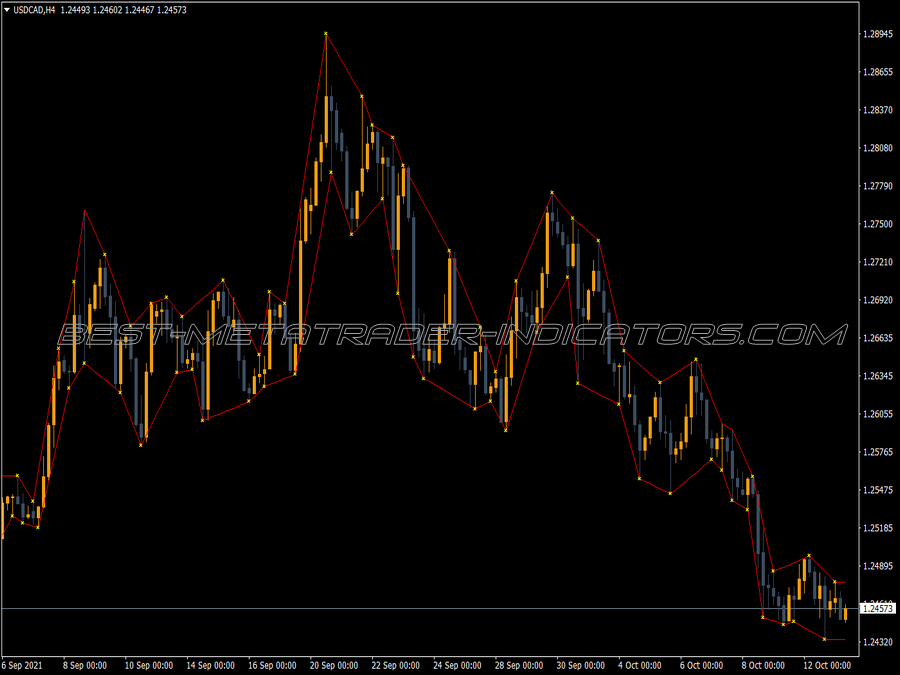This screenshot has height=675, width=900.
Task: Click the highest peak marker near 1.28945
Action: (x=326, y=34)
